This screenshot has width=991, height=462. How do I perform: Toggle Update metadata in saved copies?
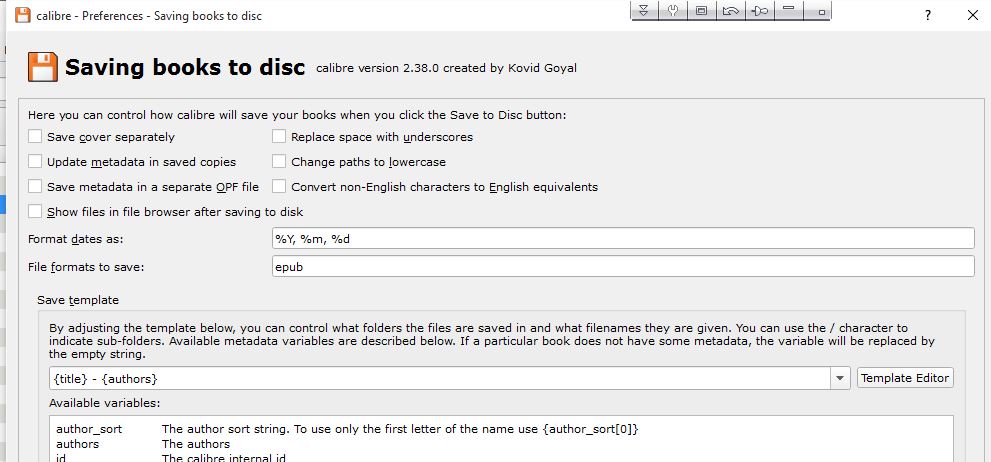(x=36, y=162)
